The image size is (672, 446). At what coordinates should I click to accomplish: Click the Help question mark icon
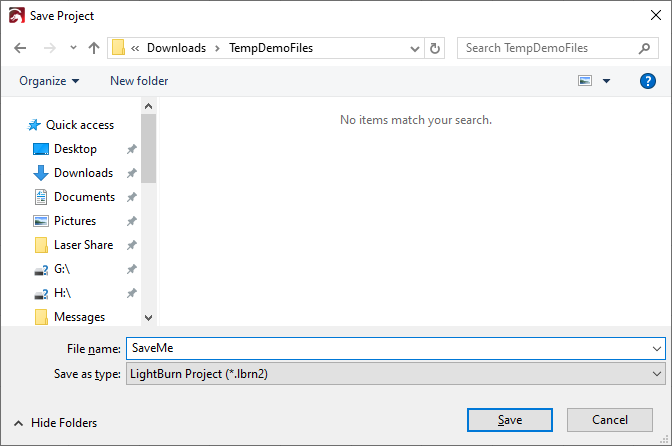coord(647,81)
